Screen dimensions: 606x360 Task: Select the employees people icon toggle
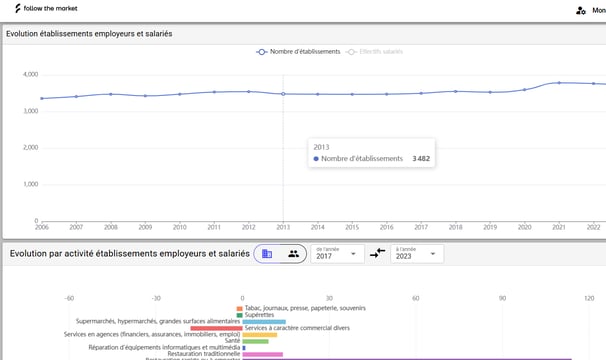(x=293, y=254)
